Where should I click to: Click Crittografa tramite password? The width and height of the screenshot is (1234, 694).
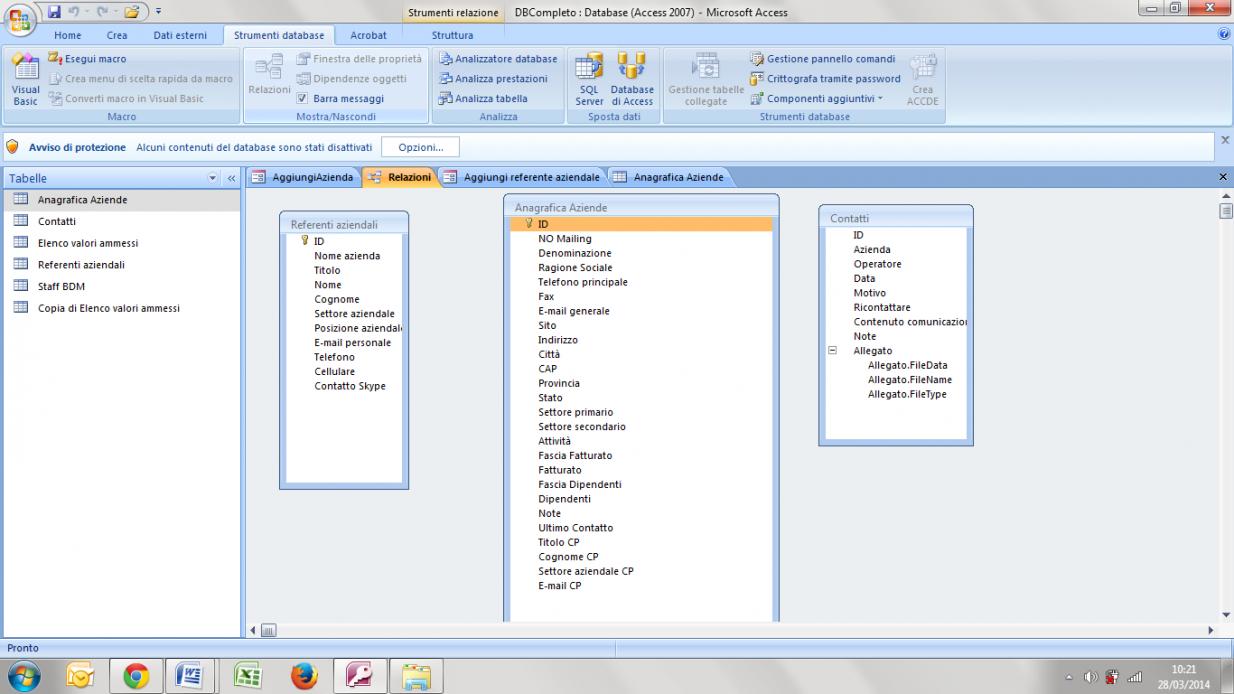[826, 79]
